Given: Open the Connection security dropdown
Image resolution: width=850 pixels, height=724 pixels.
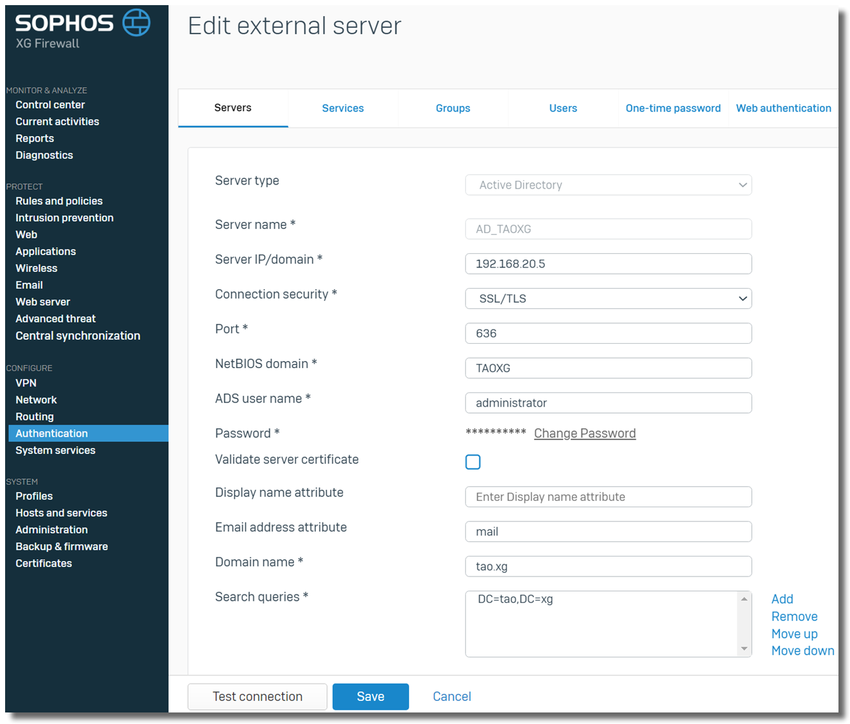Looking at the screenshot, I should (x=608, y=298).
